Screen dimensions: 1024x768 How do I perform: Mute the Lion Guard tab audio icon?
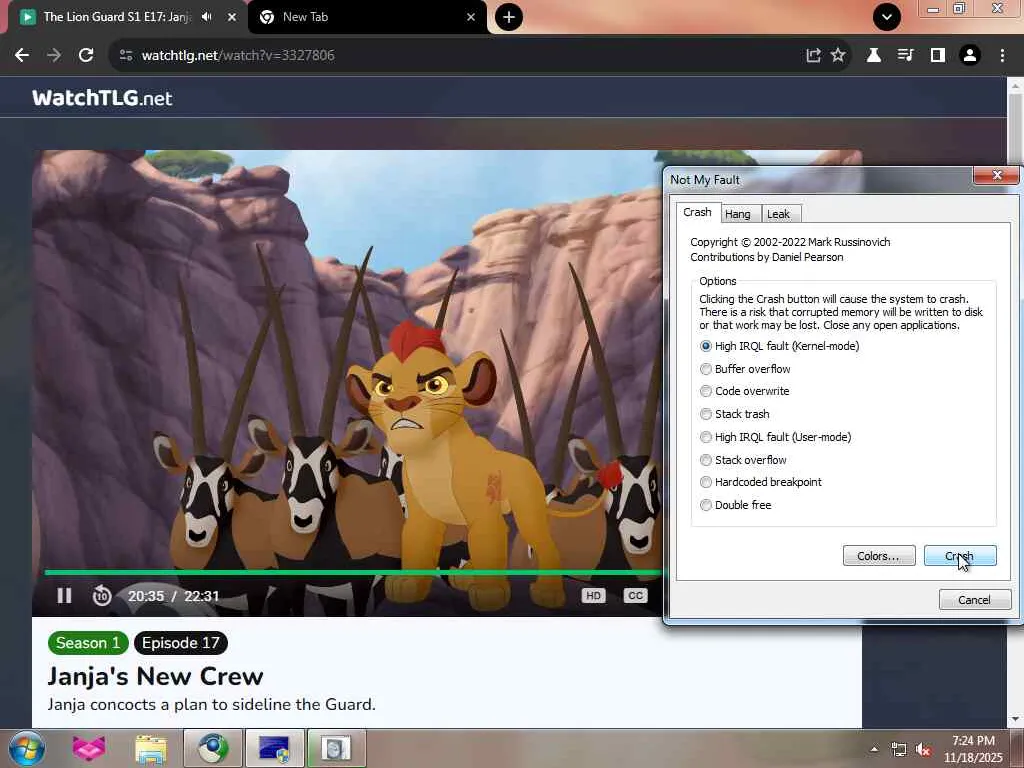click(x=207, y=17)
